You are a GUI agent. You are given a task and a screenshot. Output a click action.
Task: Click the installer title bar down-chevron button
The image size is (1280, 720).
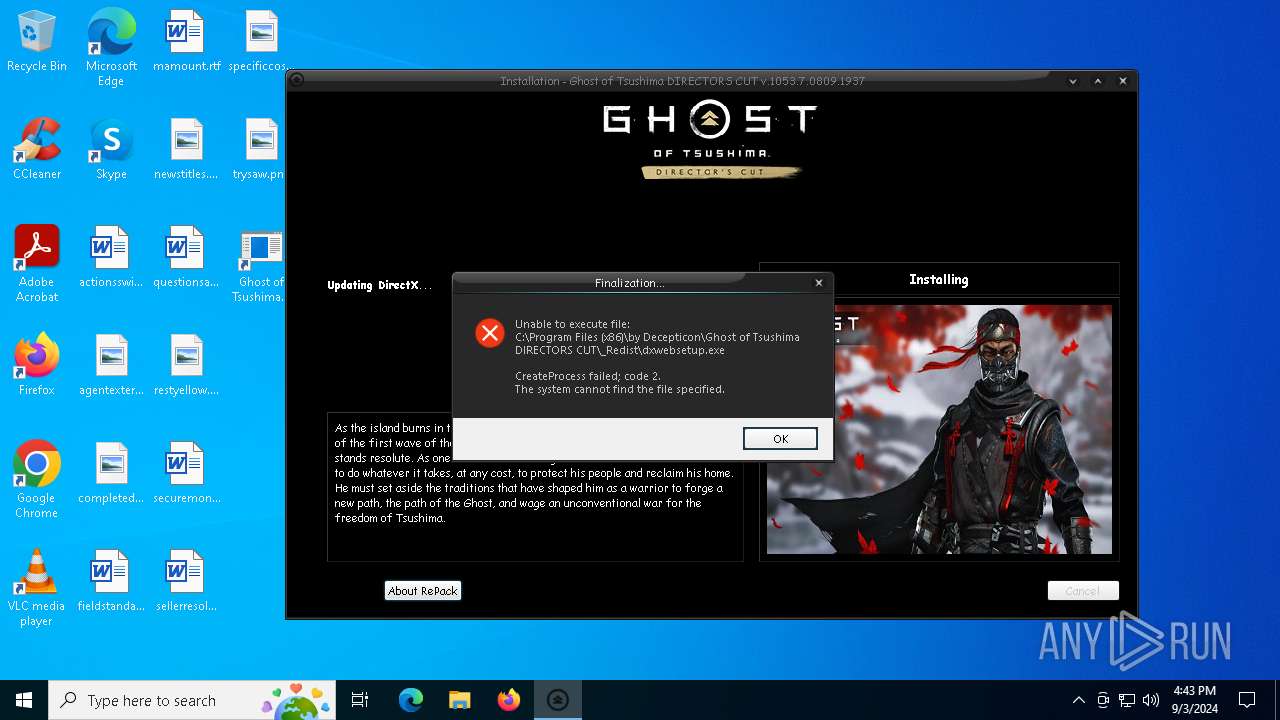tap(1073, 81)
